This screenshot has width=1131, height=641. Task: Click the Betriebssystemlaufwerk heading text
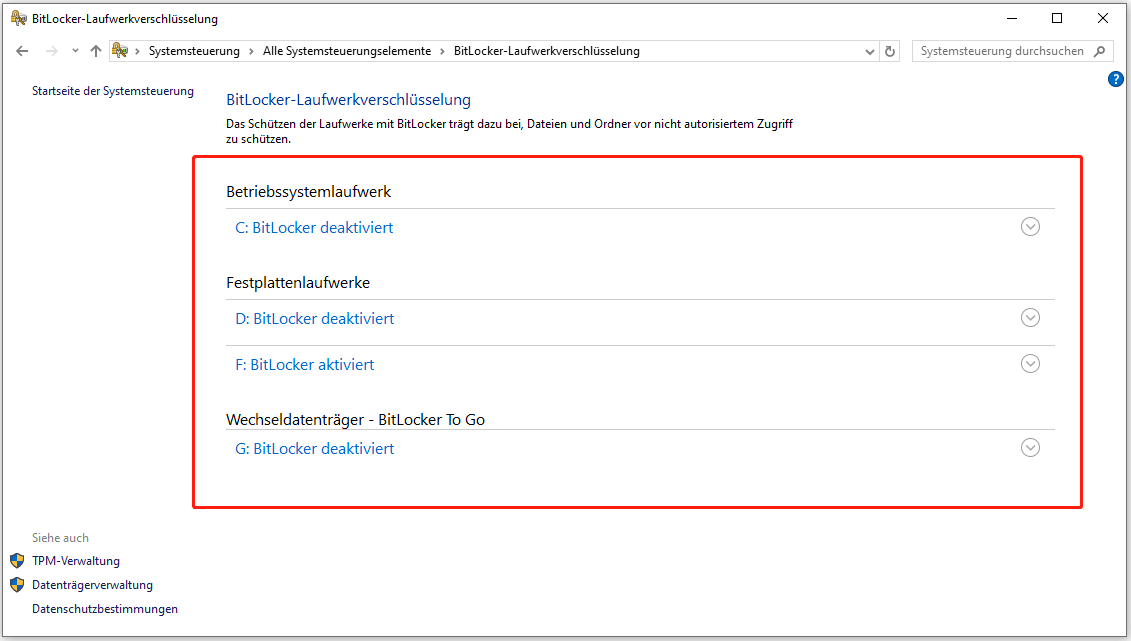pyautogui.click(x=309, y=192)
